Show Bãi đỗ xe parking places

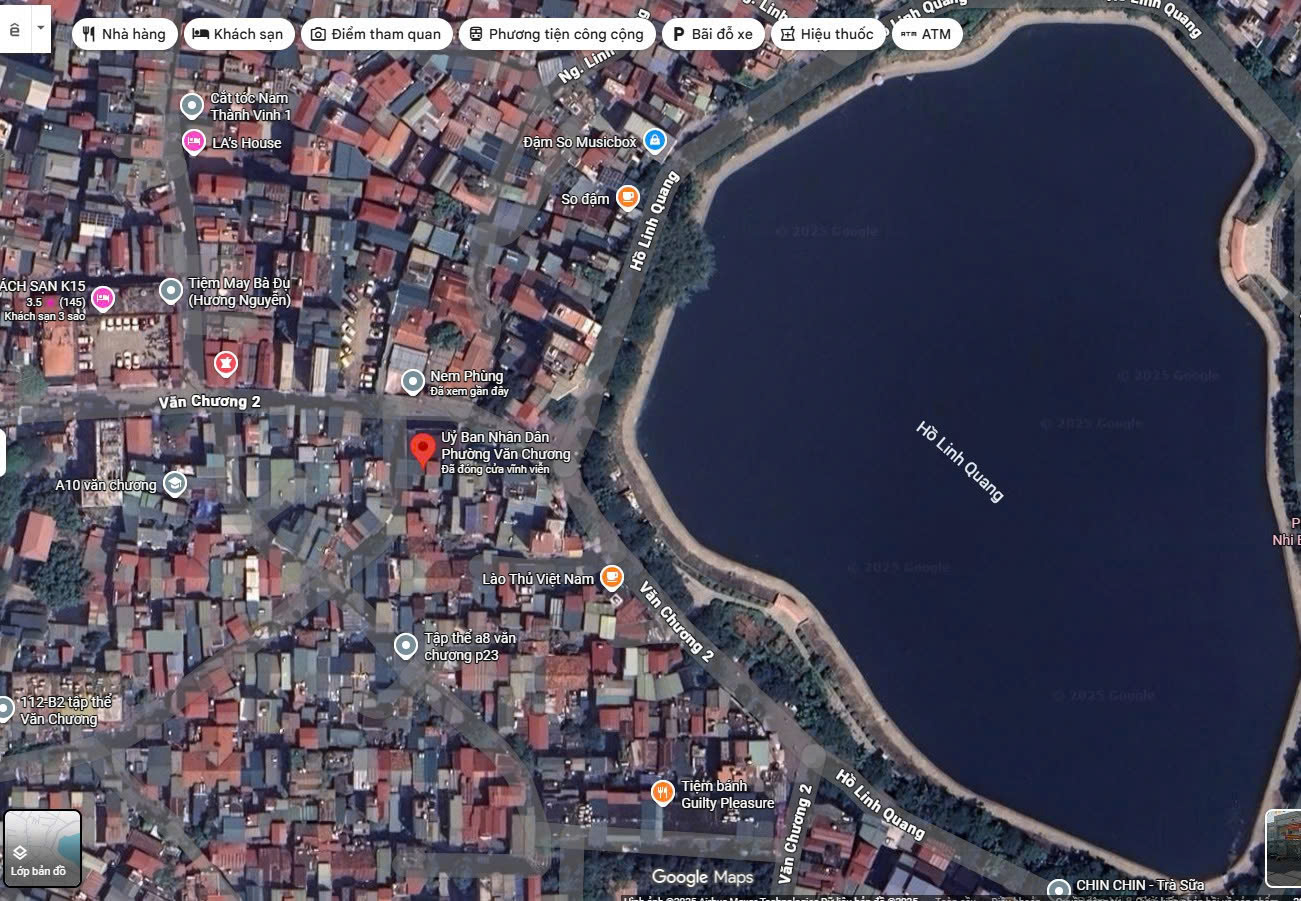point(712,34)
